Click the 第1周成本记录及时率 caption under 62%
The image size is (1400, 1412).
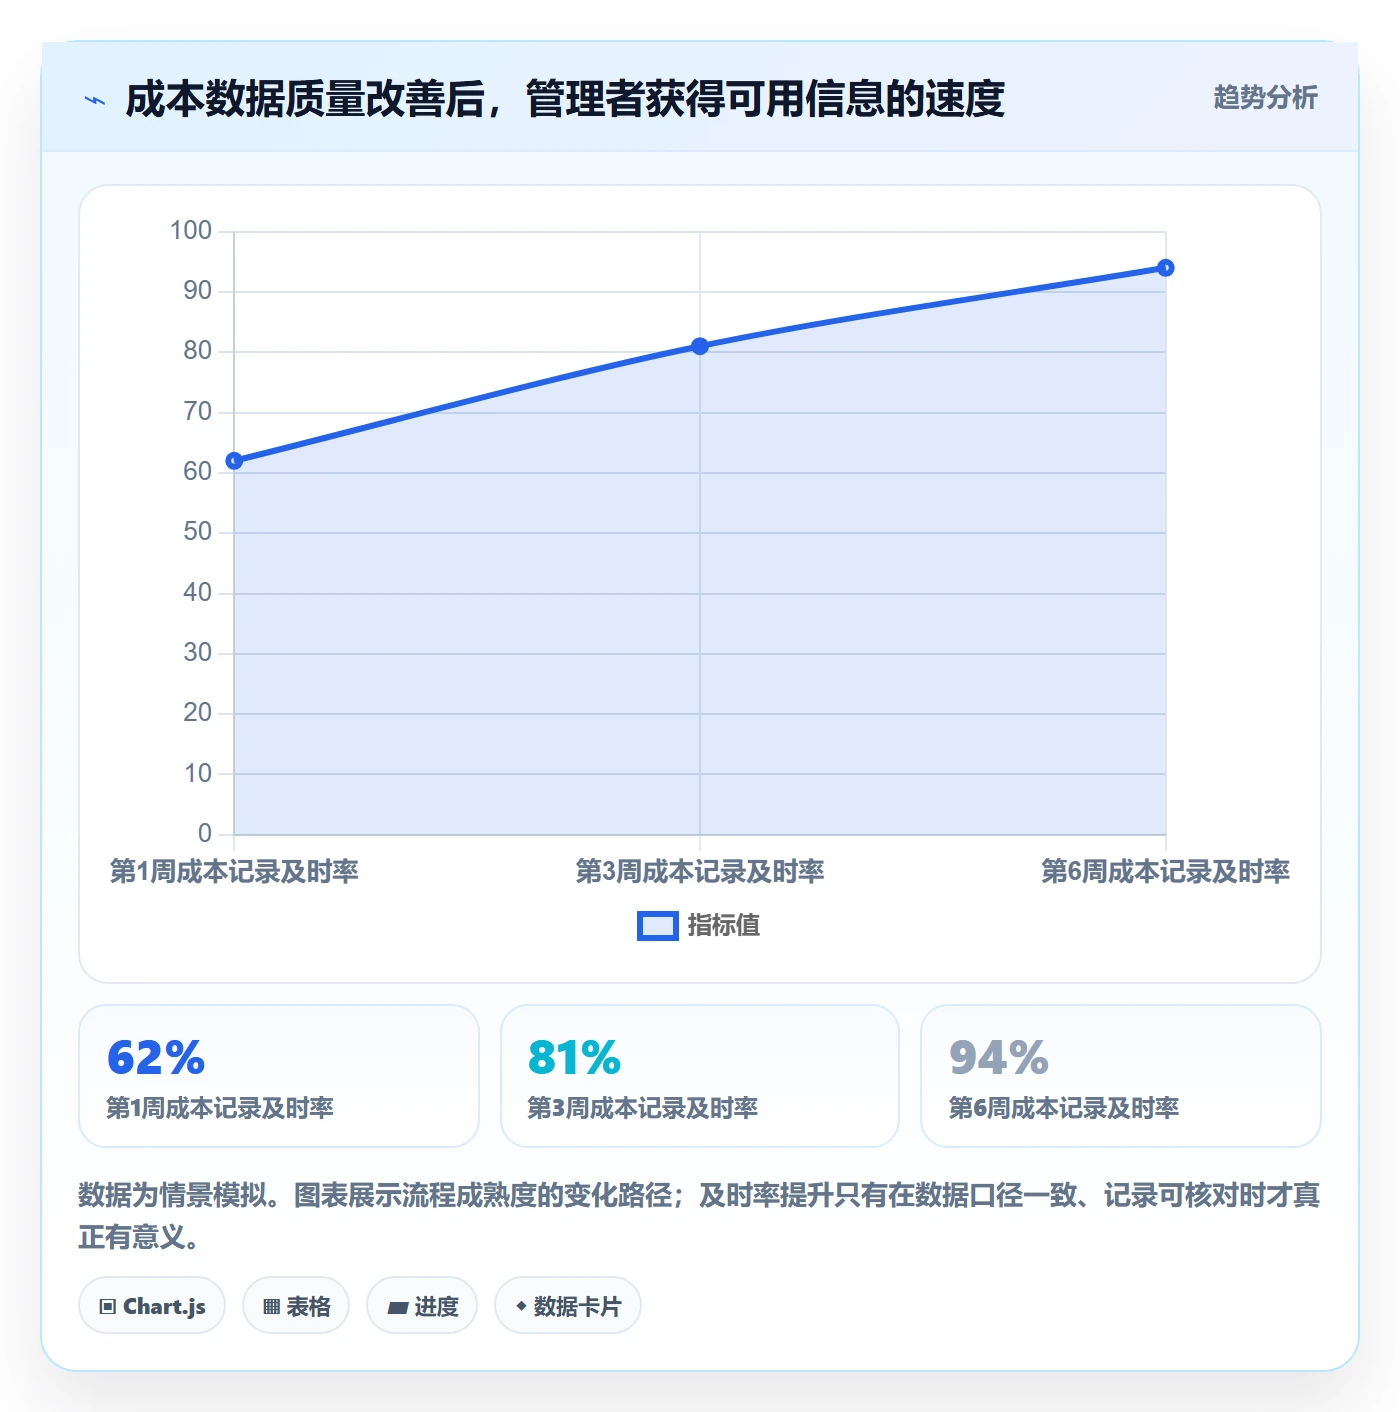[220, 1108]
